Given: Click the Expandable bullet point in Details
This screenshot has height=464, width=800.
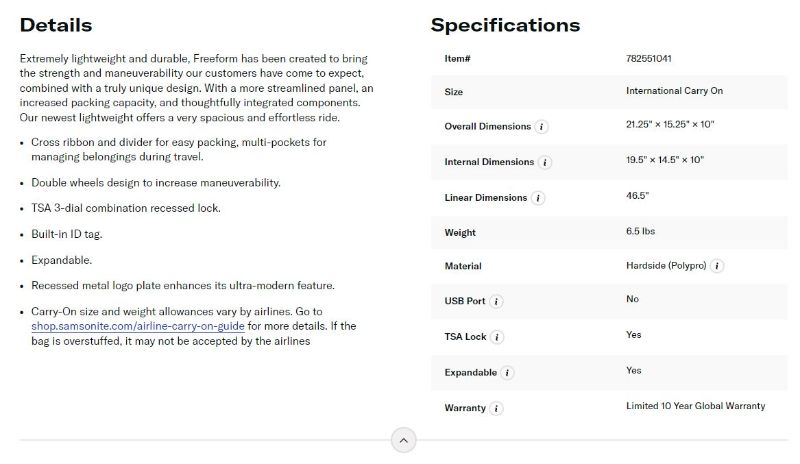Looking at the screenshot, I should [x=61, y=260].
